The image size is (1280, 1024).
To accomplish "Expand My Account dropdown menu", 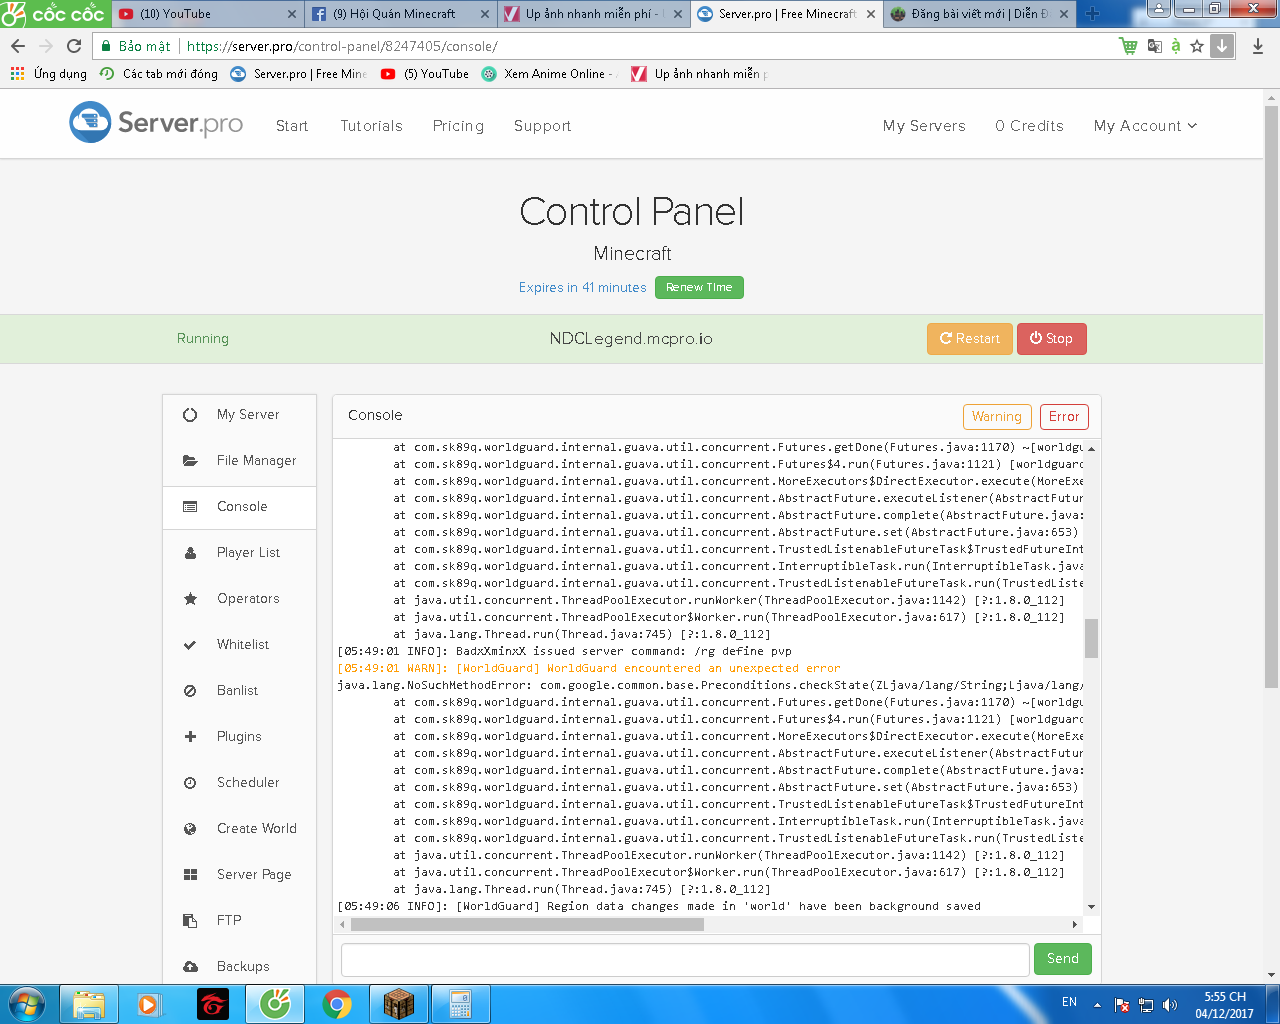I will (x=1145, y=126).
